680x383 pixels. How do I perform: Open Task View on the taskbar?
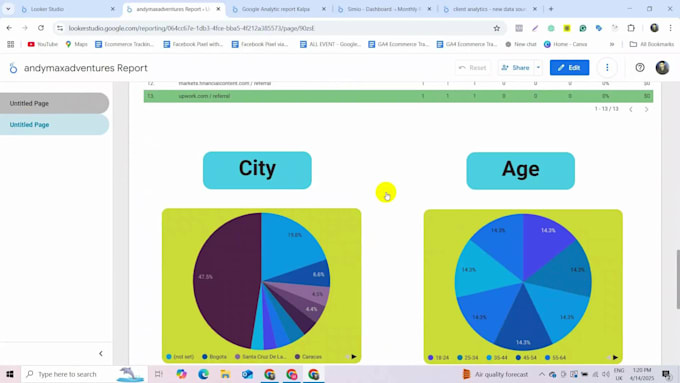tap(159, 374)
